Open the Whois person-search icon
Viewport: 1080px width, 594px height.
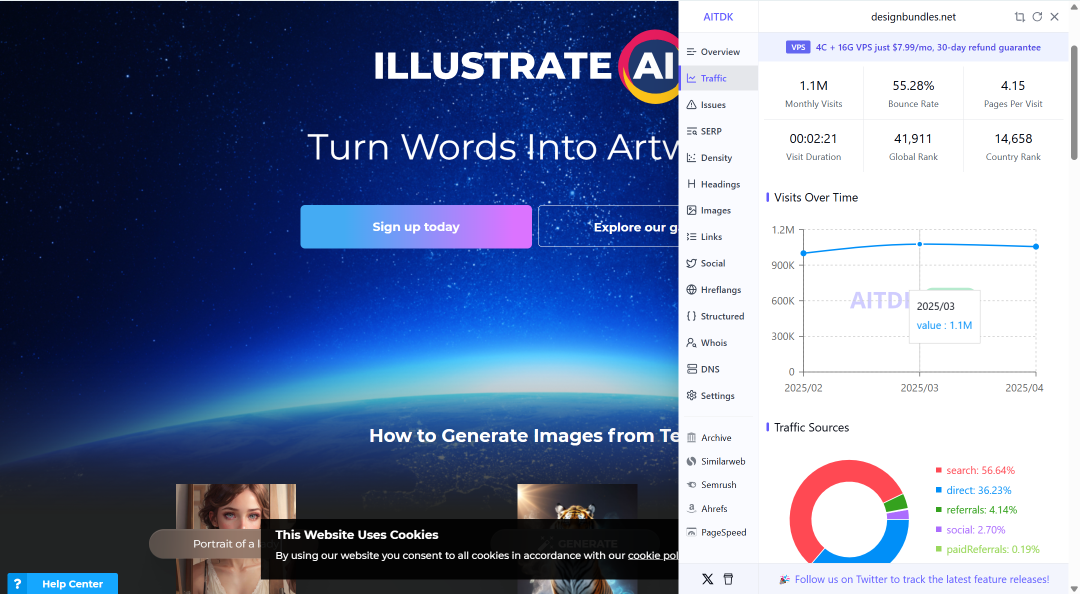click(x=691, y=342)
